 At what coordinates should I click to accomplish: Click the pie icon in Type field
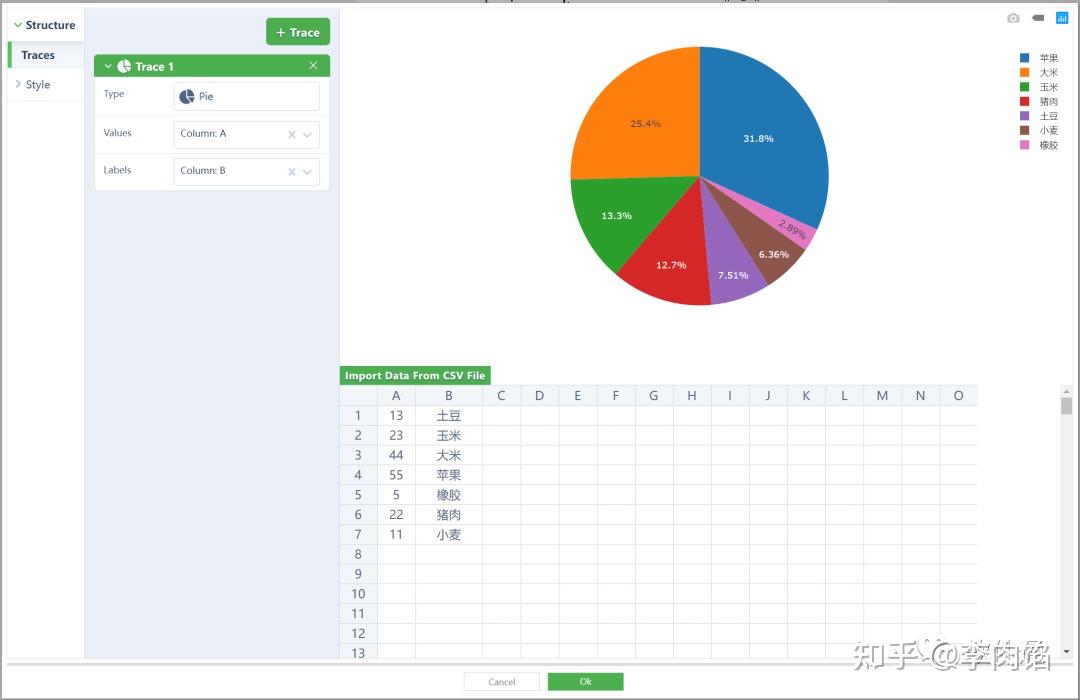[187, 96]
